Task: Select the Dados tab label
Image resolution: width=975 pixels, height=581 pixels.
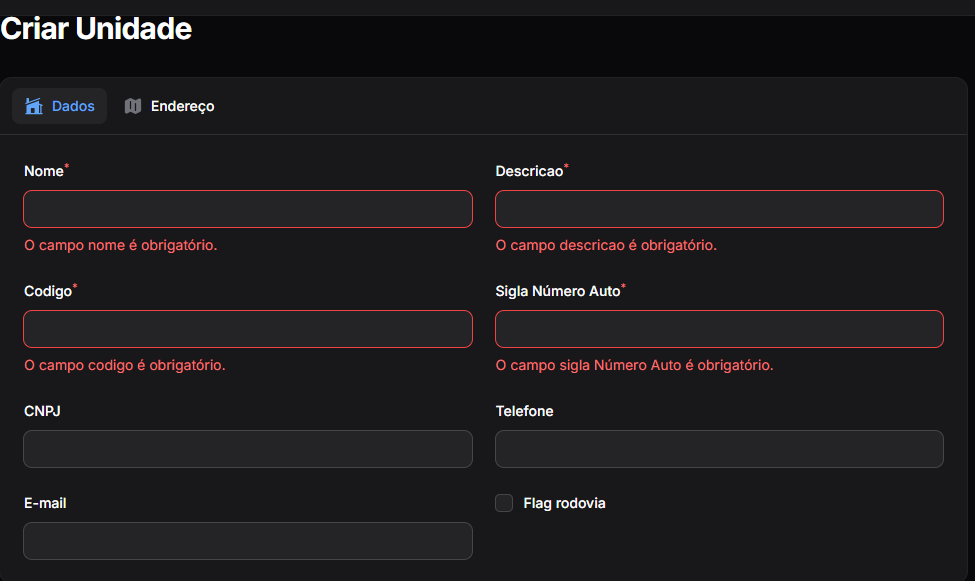Action: click(73, 106)
